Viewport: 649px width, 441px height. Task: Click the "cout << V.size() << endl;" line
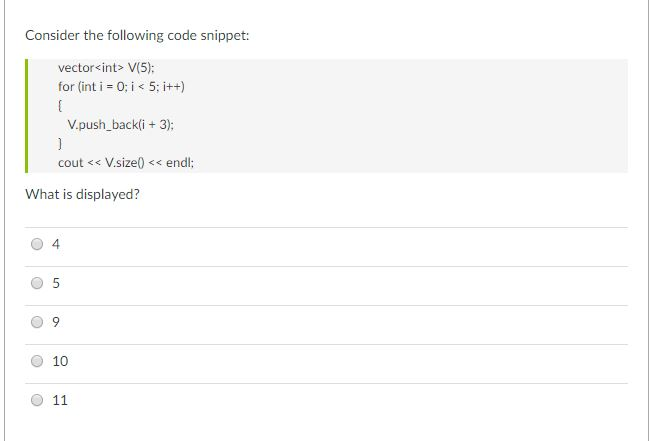126,163
